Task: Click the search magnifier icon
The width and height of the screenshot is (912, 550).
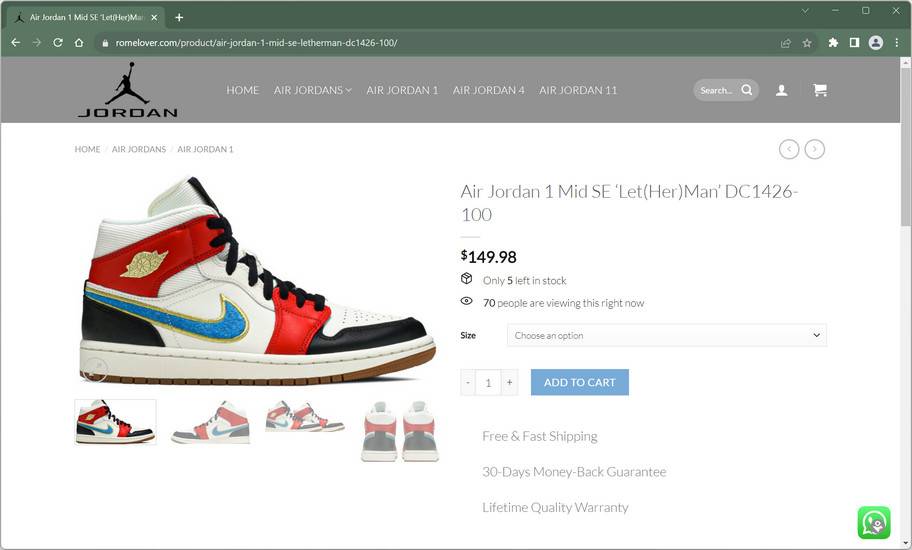Action: pyautogui.click(x=747, y=90)
